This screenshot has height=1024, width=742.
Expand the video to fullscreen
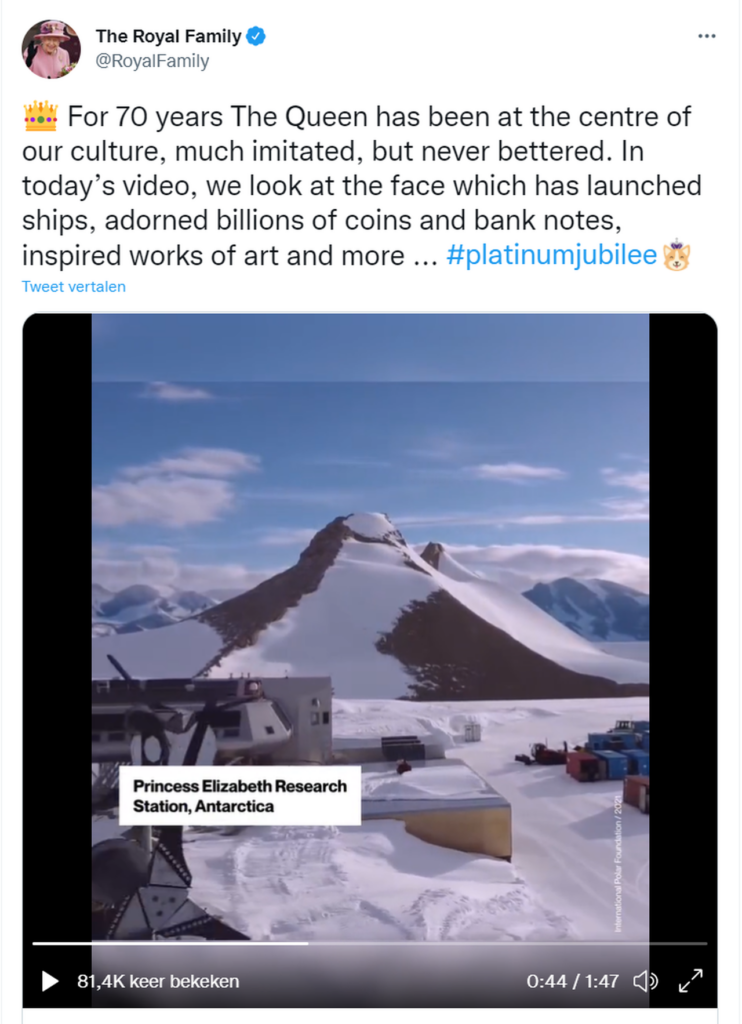click(690, 981)
